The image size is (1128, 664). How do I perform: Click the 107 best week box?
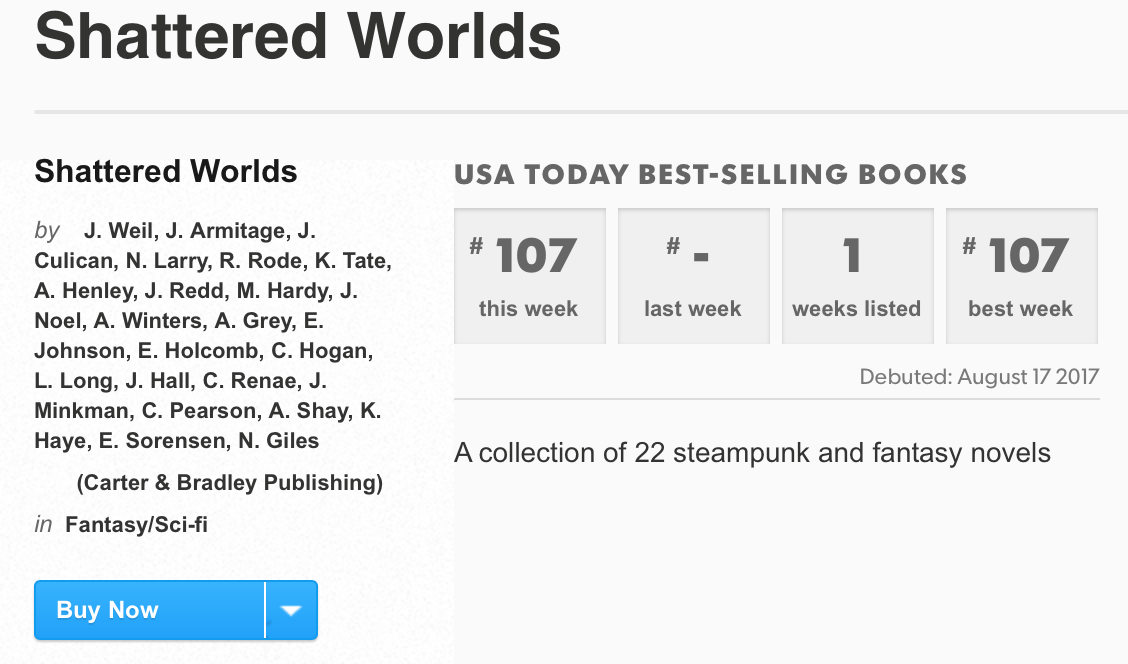(1021, 275)
